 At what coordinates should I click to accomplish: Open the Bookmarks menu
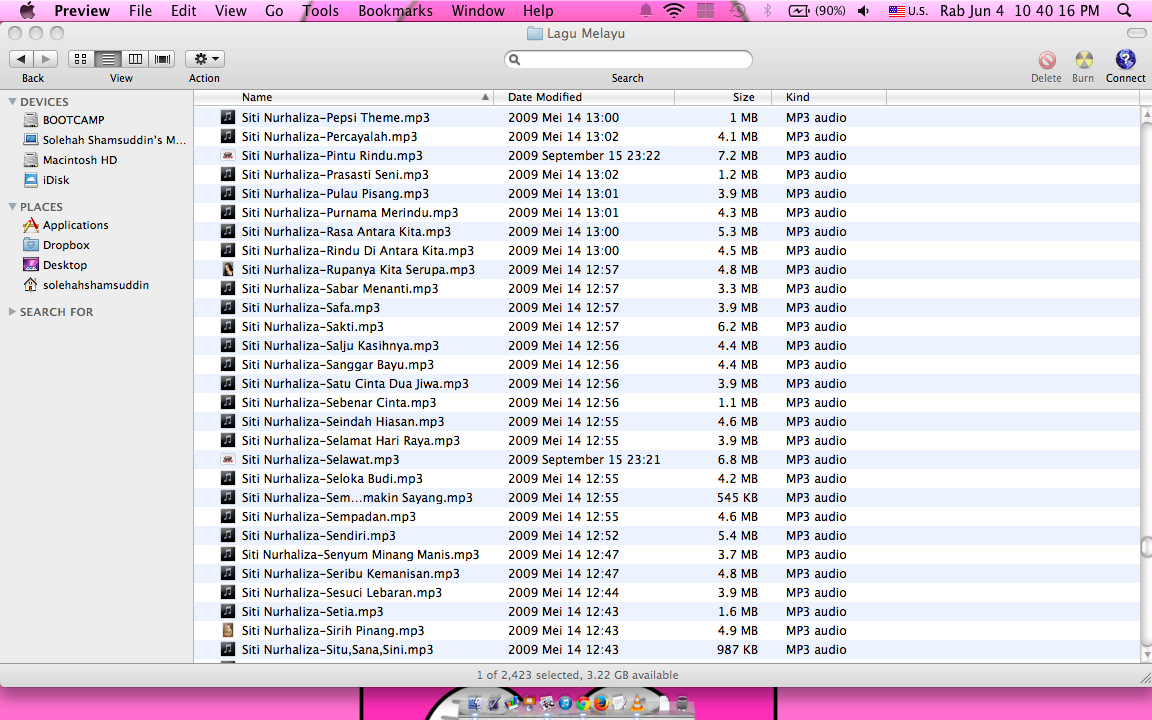click(395, 10)
